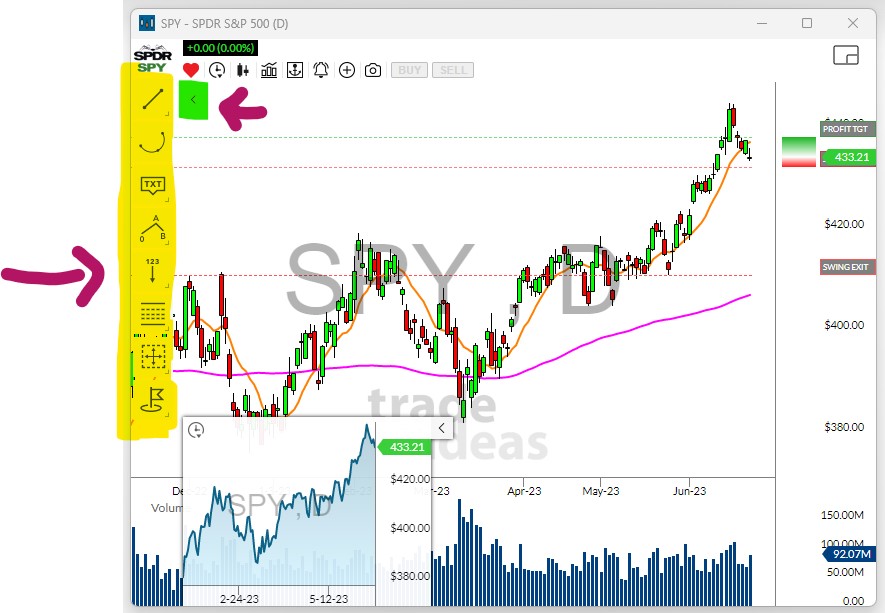
Task: Select the 0-A-B pattern drawing tool
Action: click(153, 229)
